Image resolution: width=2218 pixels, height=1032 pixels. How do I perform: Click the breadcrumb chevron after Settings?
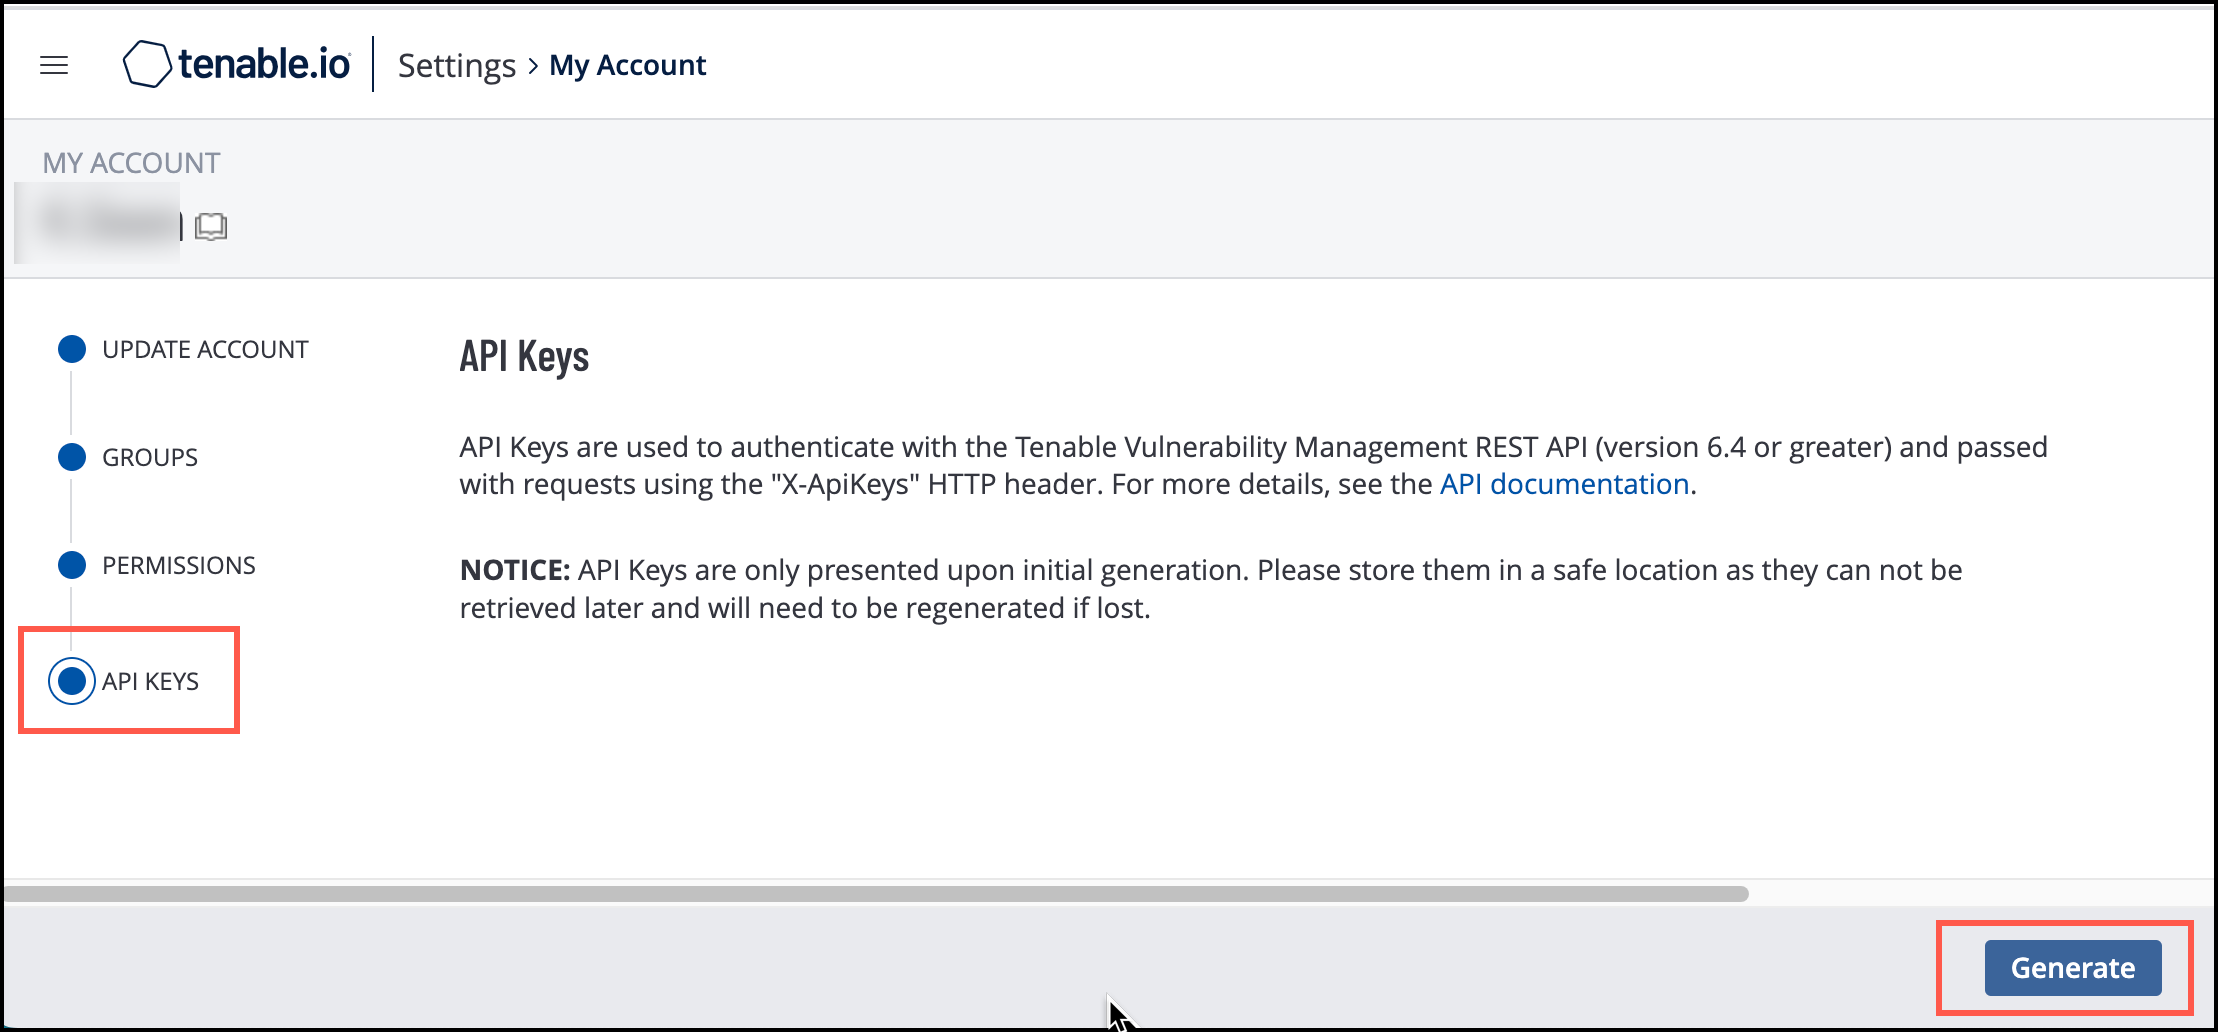pyautogui.click(x=533, y=66)
